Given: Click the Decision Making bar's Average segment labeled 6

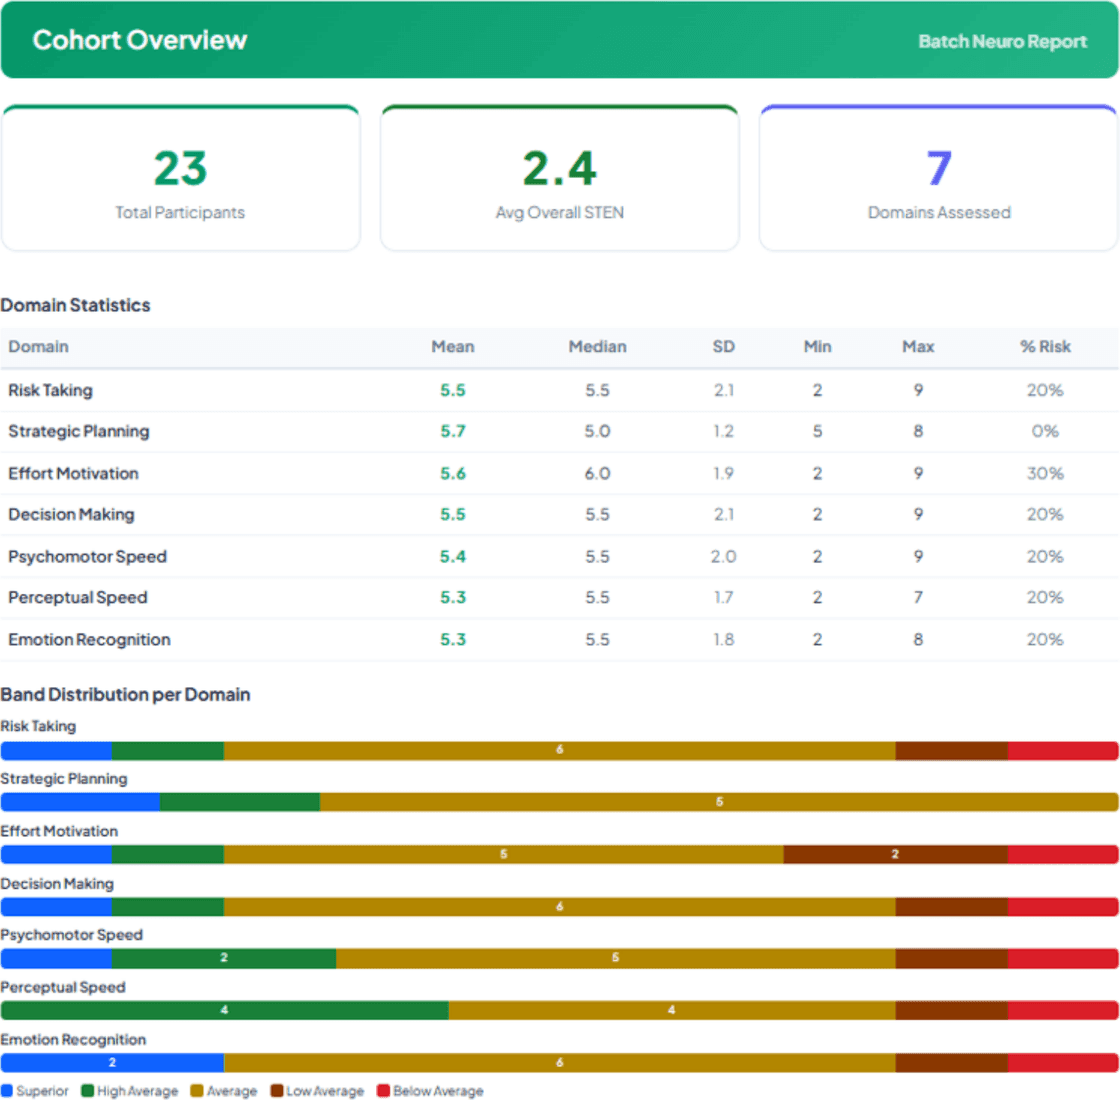Looking at the screenshot, I should coord(559,906).
